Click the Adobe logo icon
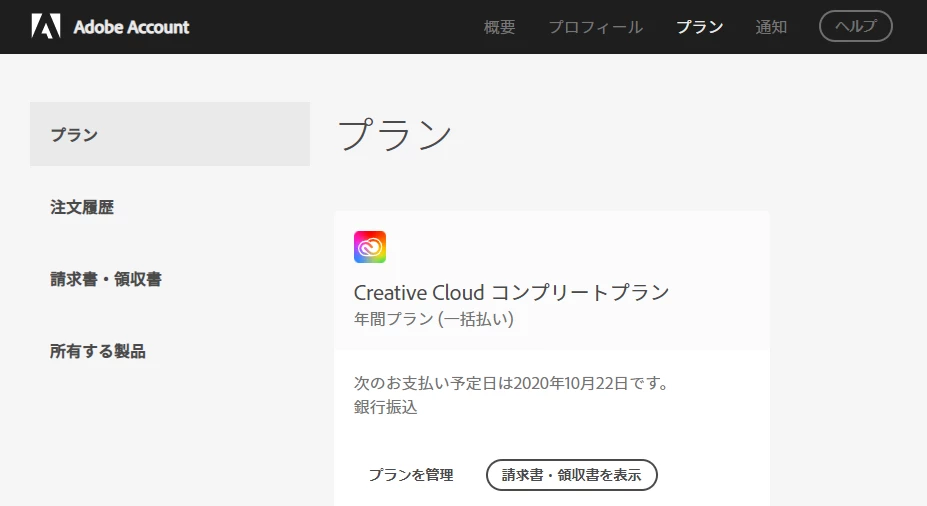 46,27
